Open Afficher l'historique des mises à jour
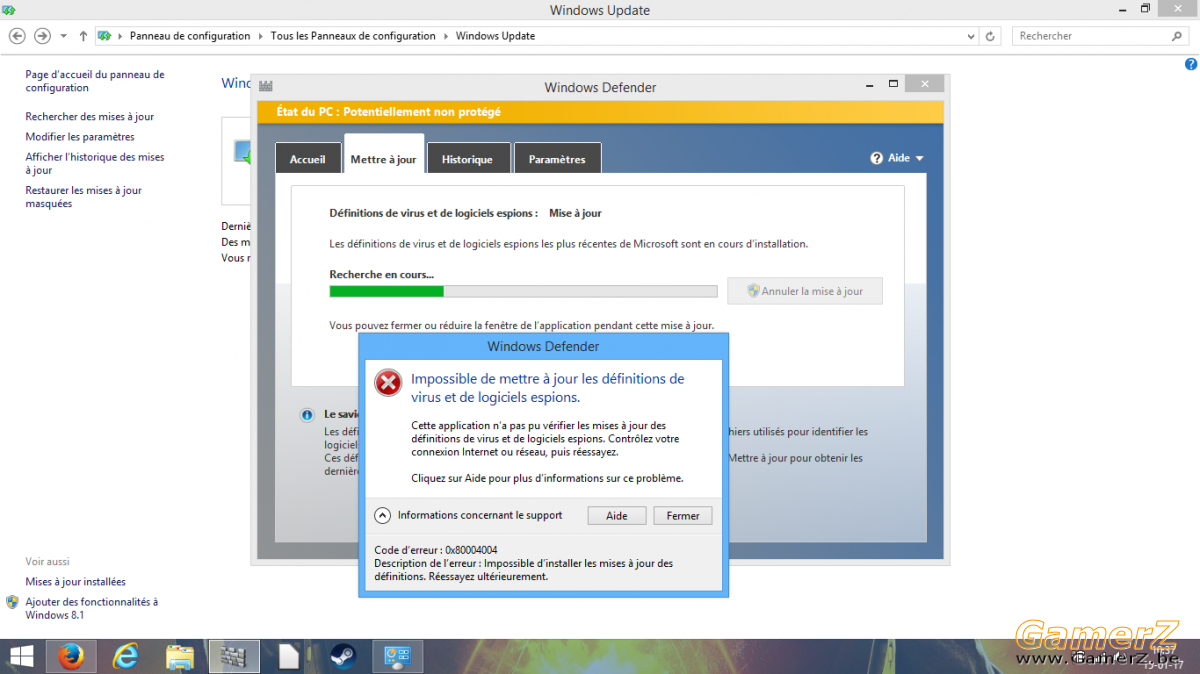Viewport: 1200px width, 674px height. point(95,164)
